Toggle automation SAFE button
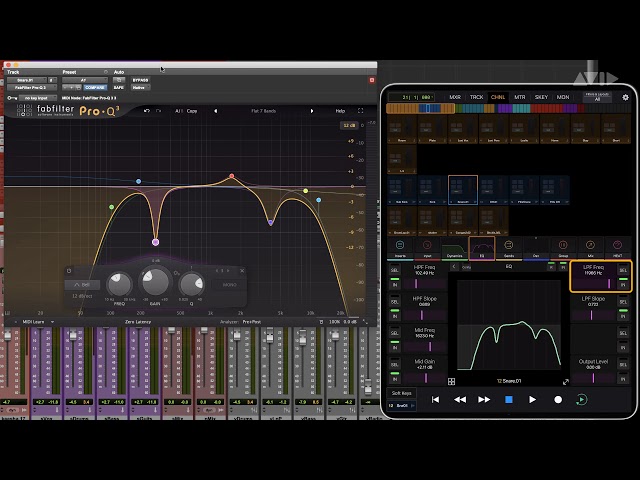This screenshot has width=640, height=480. [118, 87]
